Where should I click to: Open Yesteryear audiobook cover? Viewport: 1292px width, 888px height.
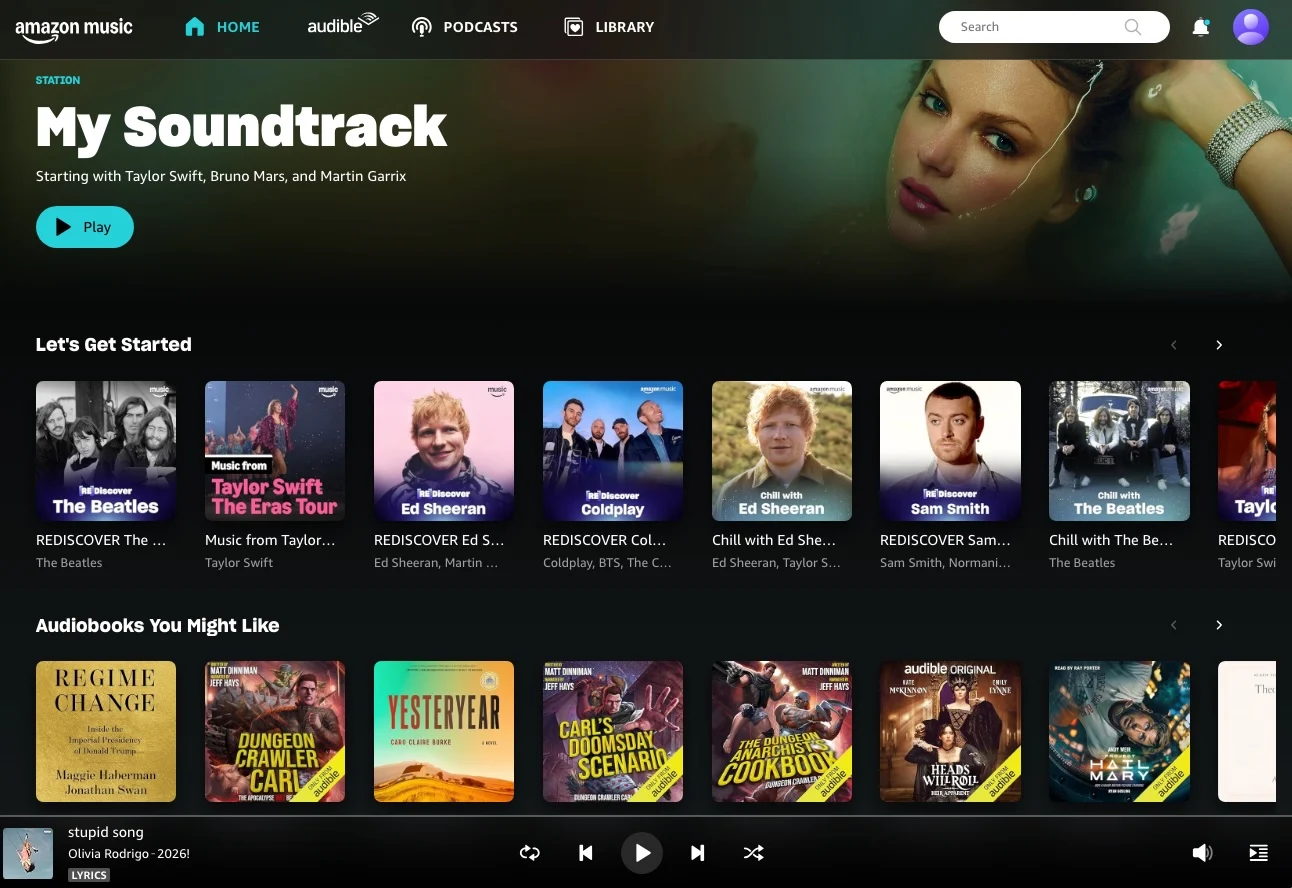tap(444, 731)
